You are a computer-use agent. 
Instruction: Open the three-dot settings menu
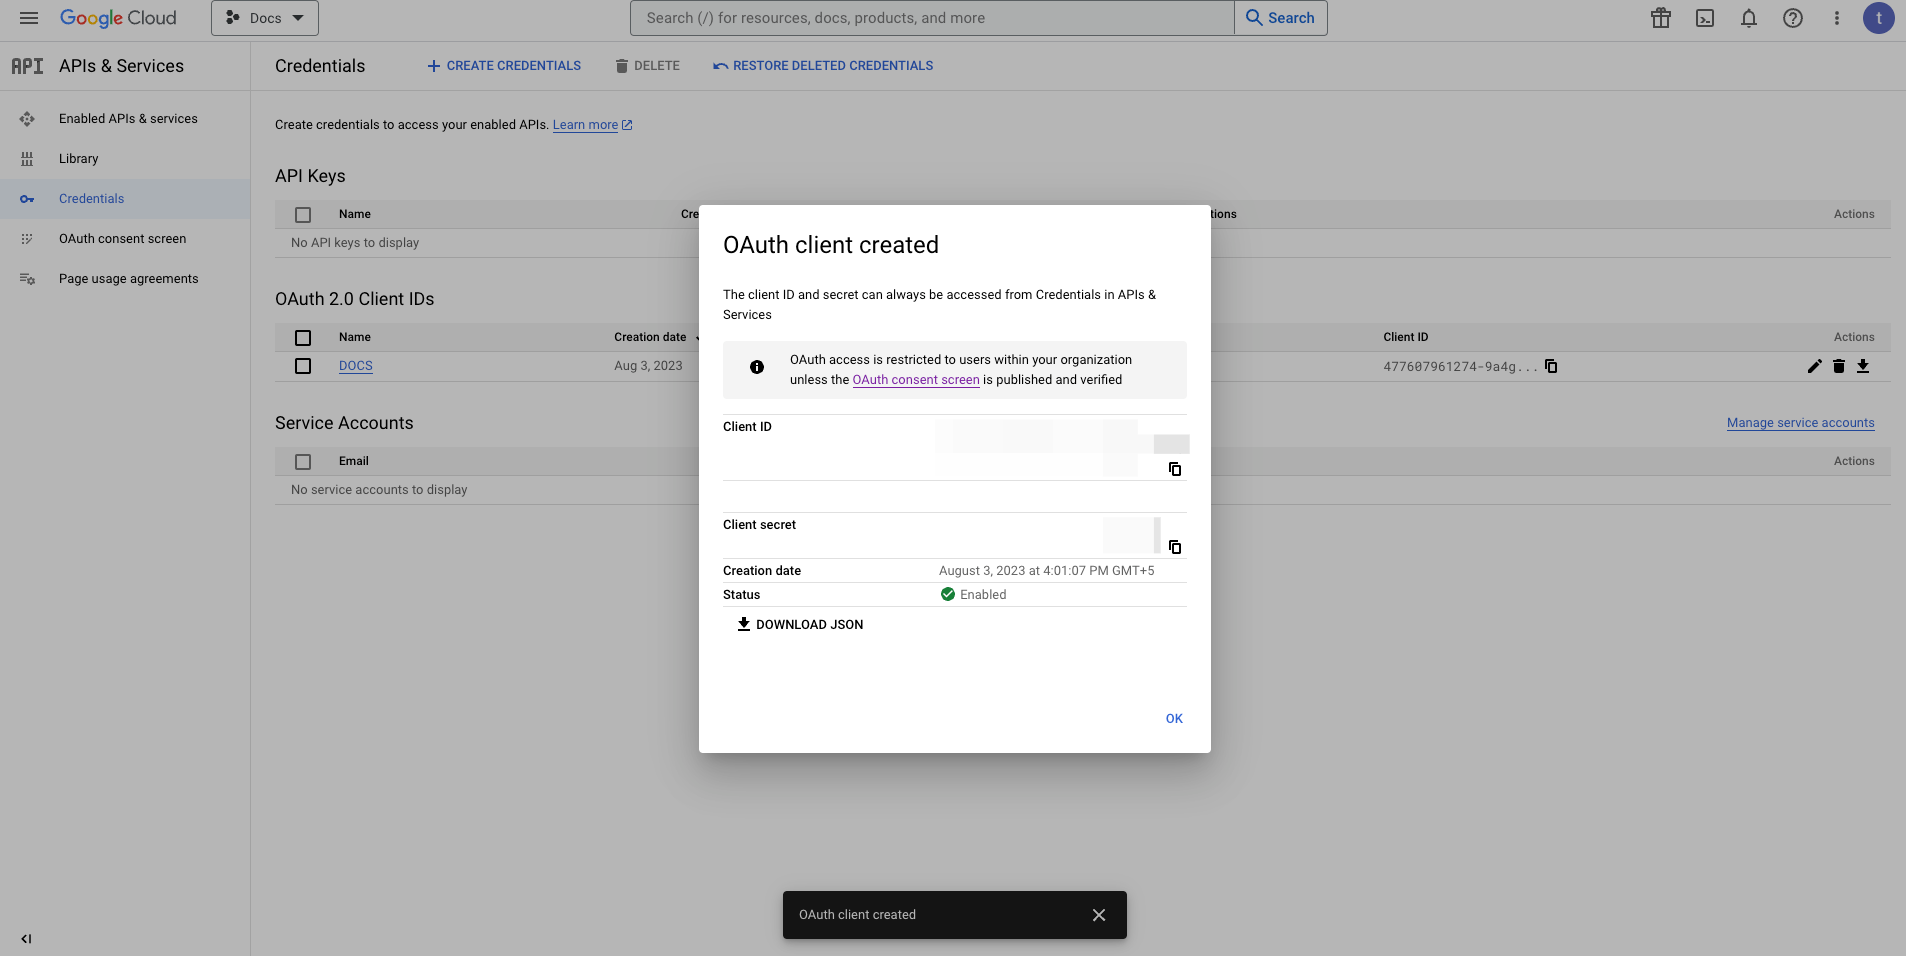[x=1837, y=18]
